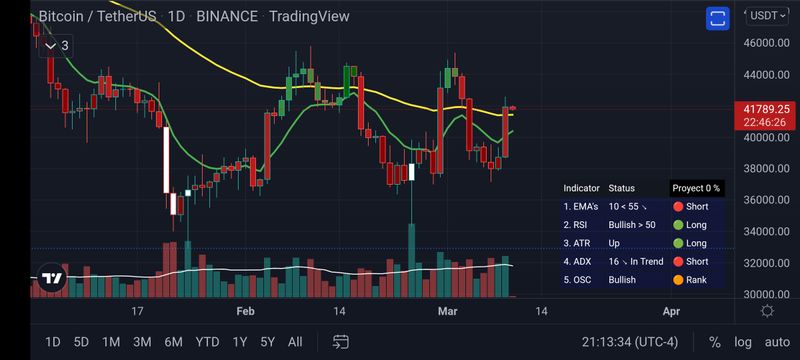Open the USDT currency dropdown
The image size is (800, 360).
point(767,16)
